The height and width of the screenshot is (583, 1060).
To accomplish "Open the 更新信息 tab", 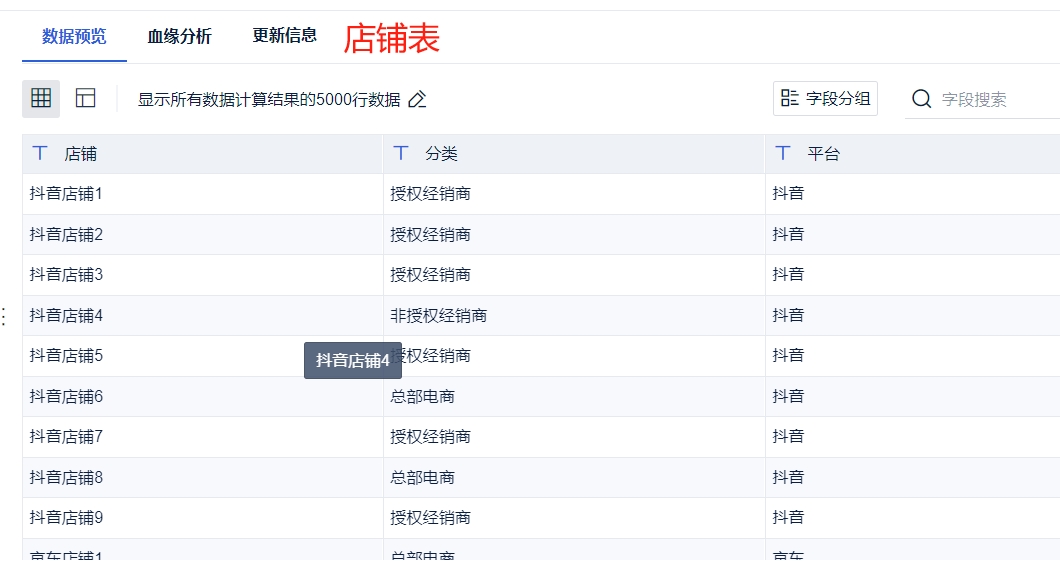I will (x=285, y=36).
